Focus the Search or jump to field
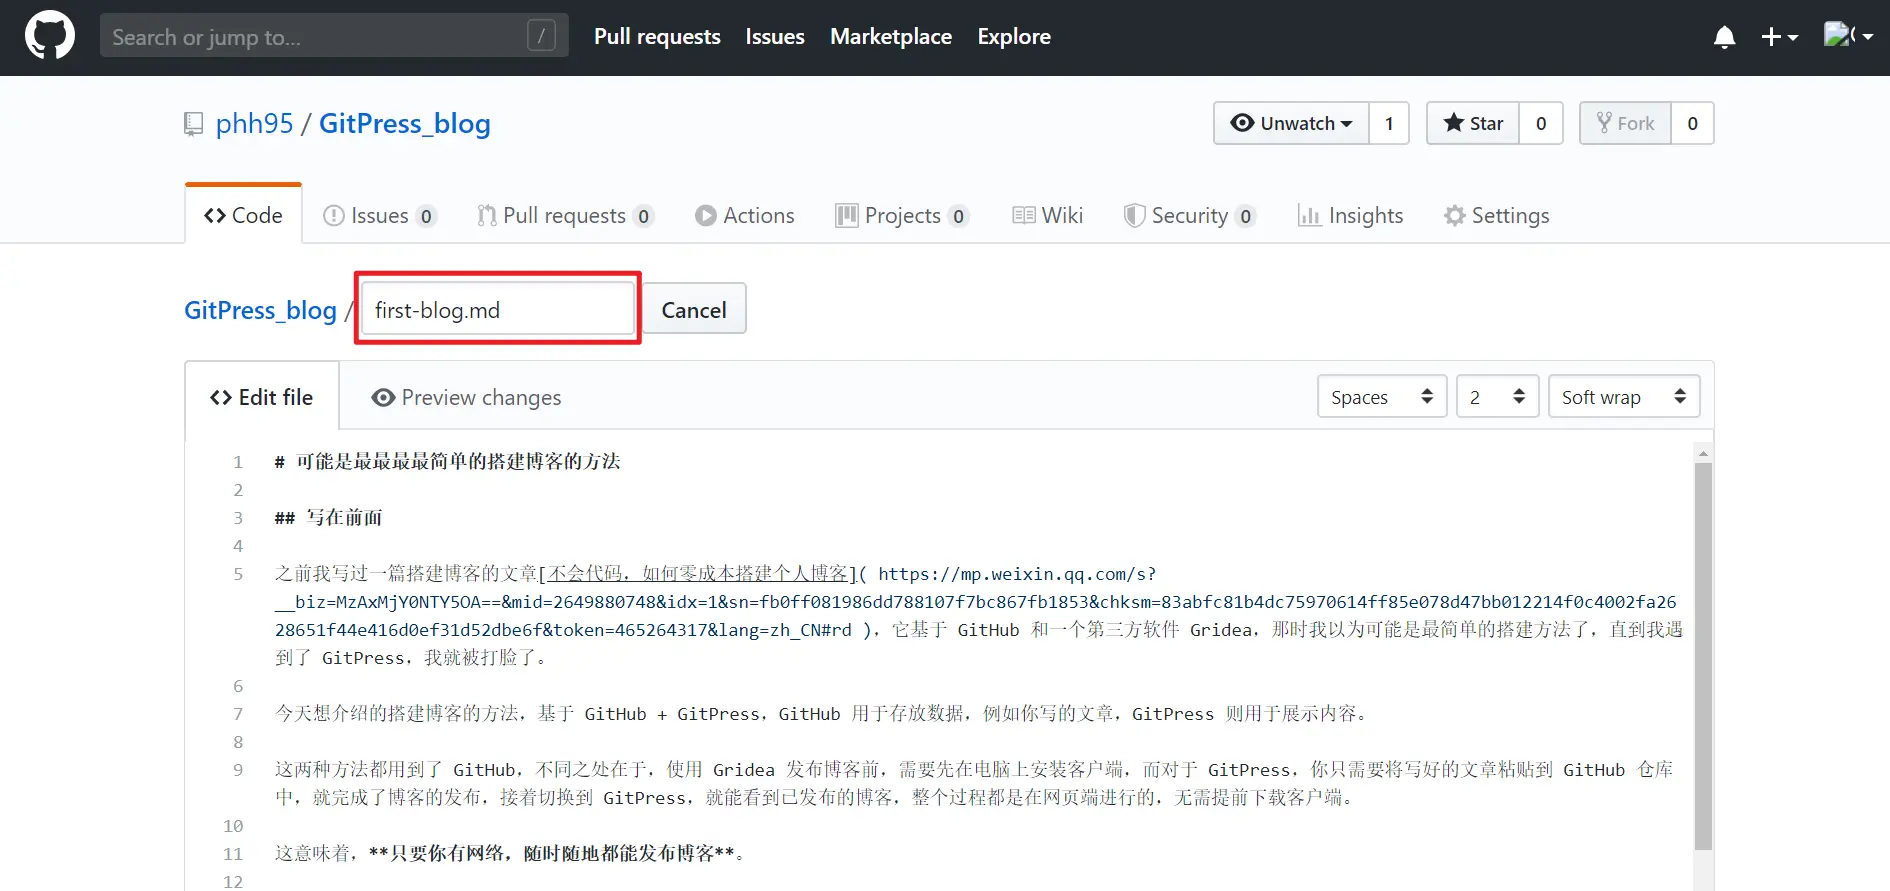 tap(334, 36)
